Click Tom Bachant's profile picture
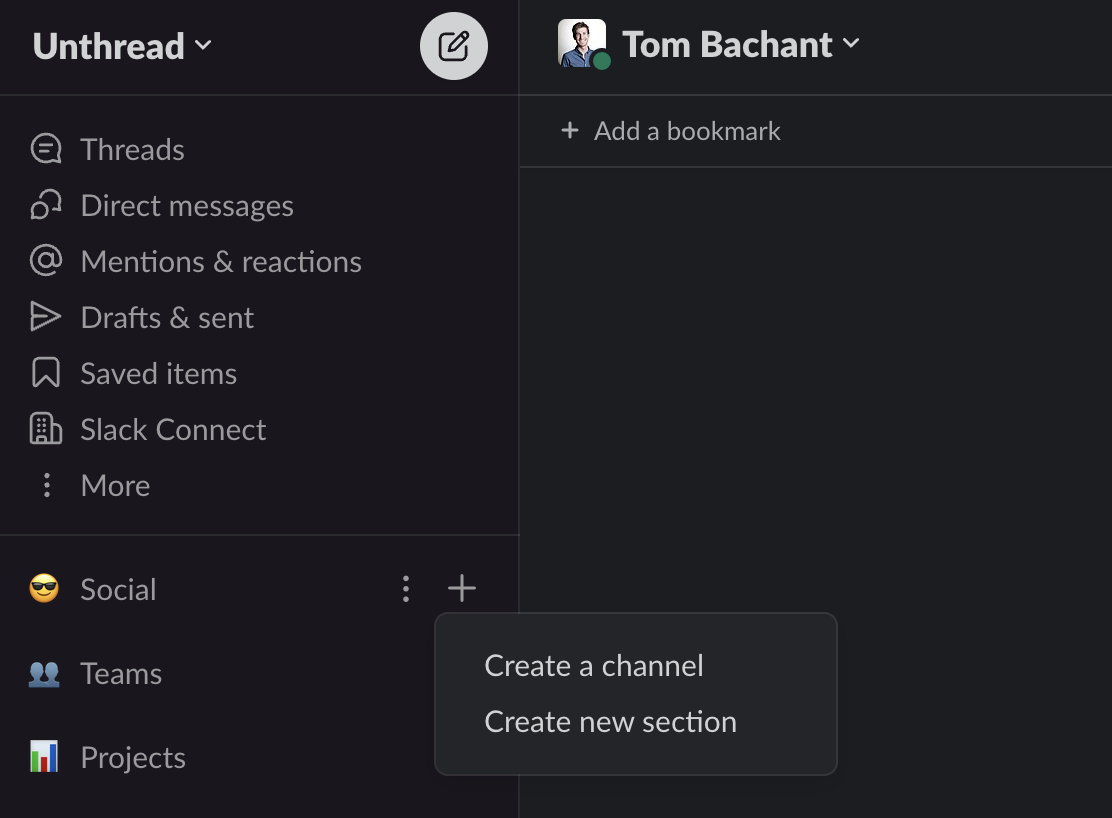 (581, 44)
